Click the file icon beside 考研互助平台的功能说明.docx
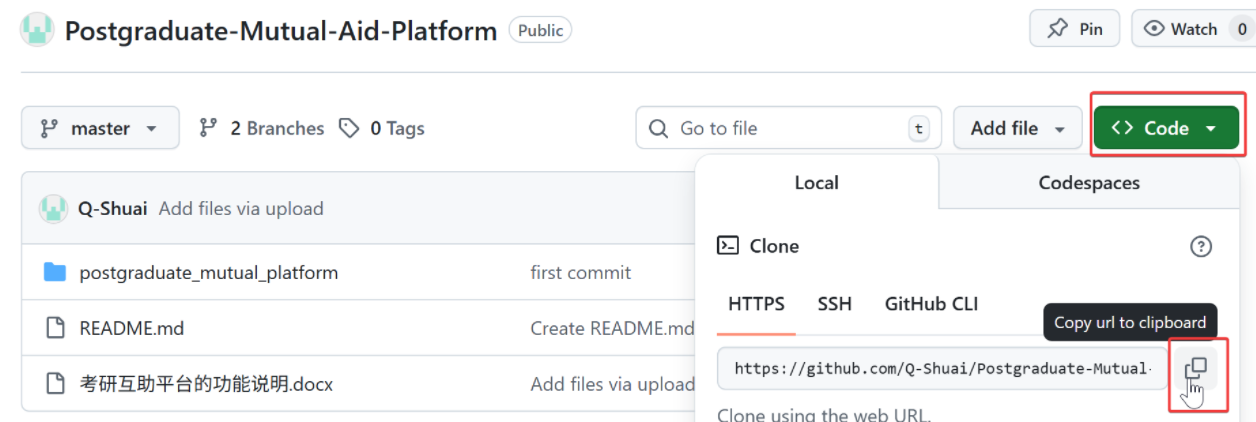This screenshot has height=422, width=1256. [x=55, y=384]
